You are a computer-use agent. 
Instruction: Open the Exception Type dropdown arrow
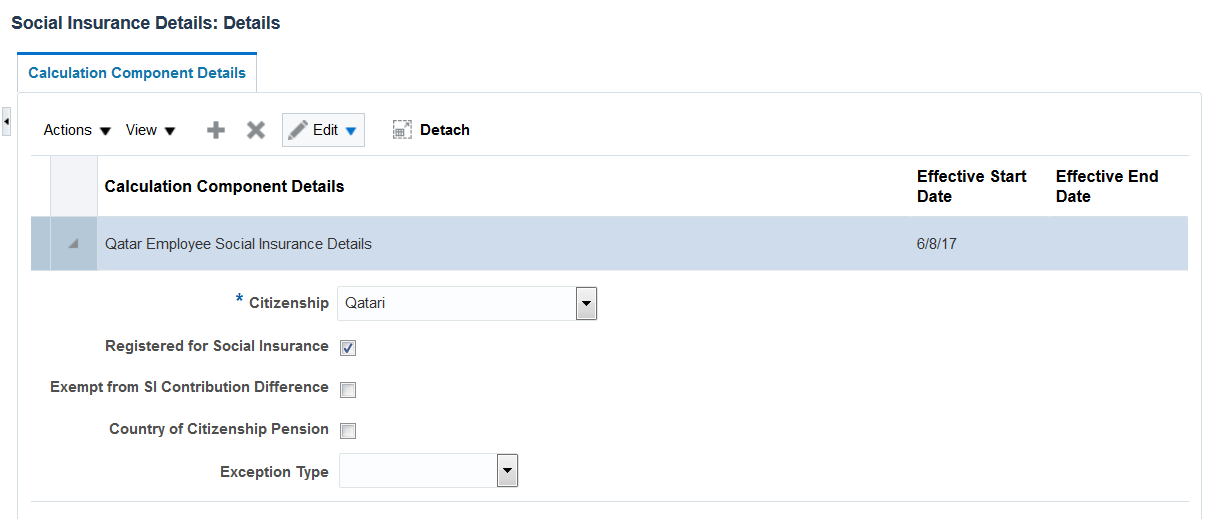pyautogui.click(x=507, y=470)
